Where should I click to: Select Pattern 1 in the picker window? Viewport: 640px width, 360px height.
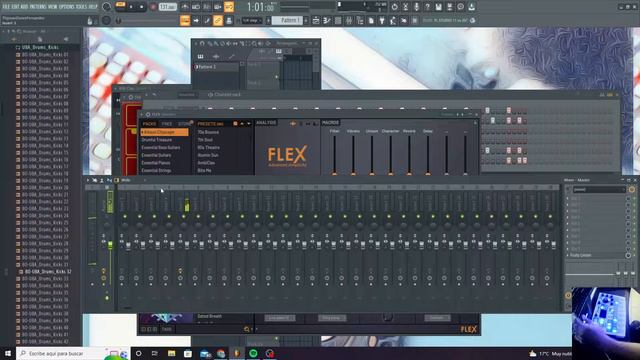point(215,67)
